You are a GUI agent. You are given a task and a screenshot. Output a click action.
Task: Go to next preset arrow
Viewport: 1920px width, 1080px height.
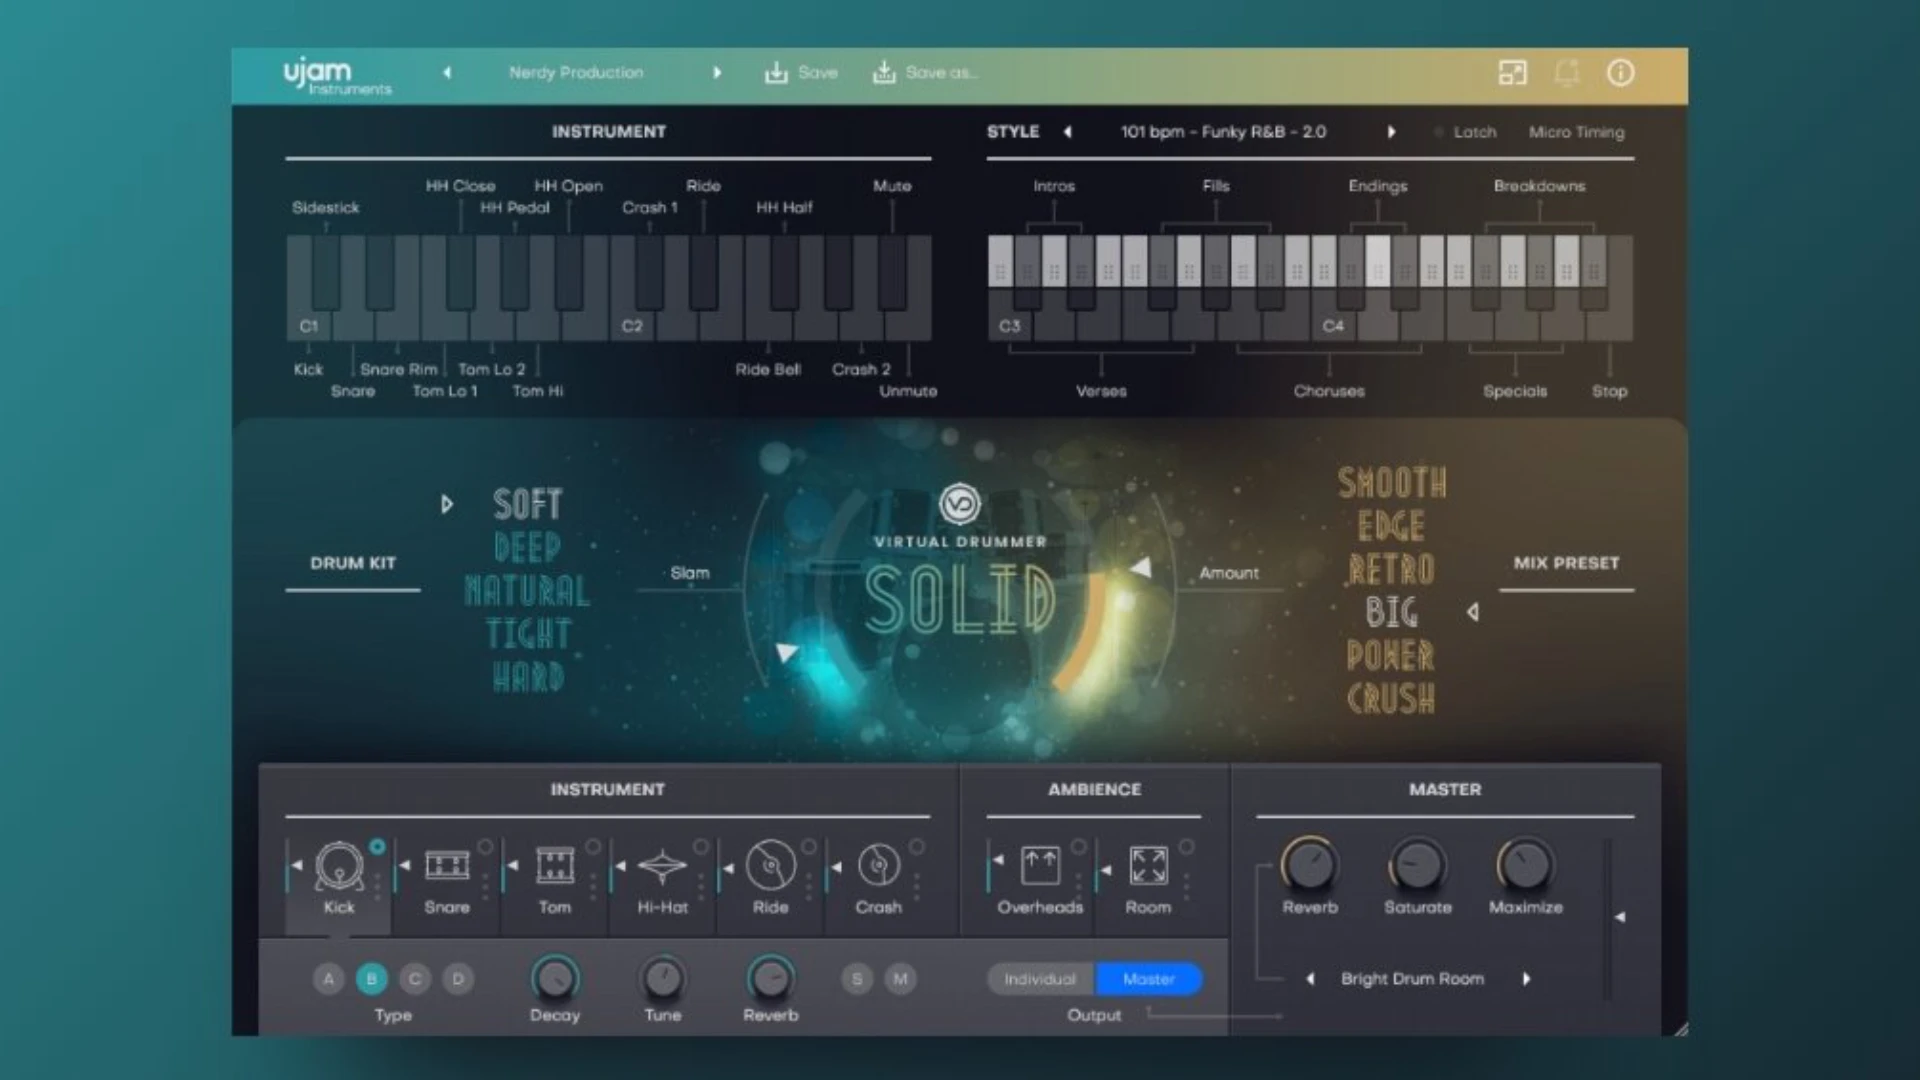717,72
